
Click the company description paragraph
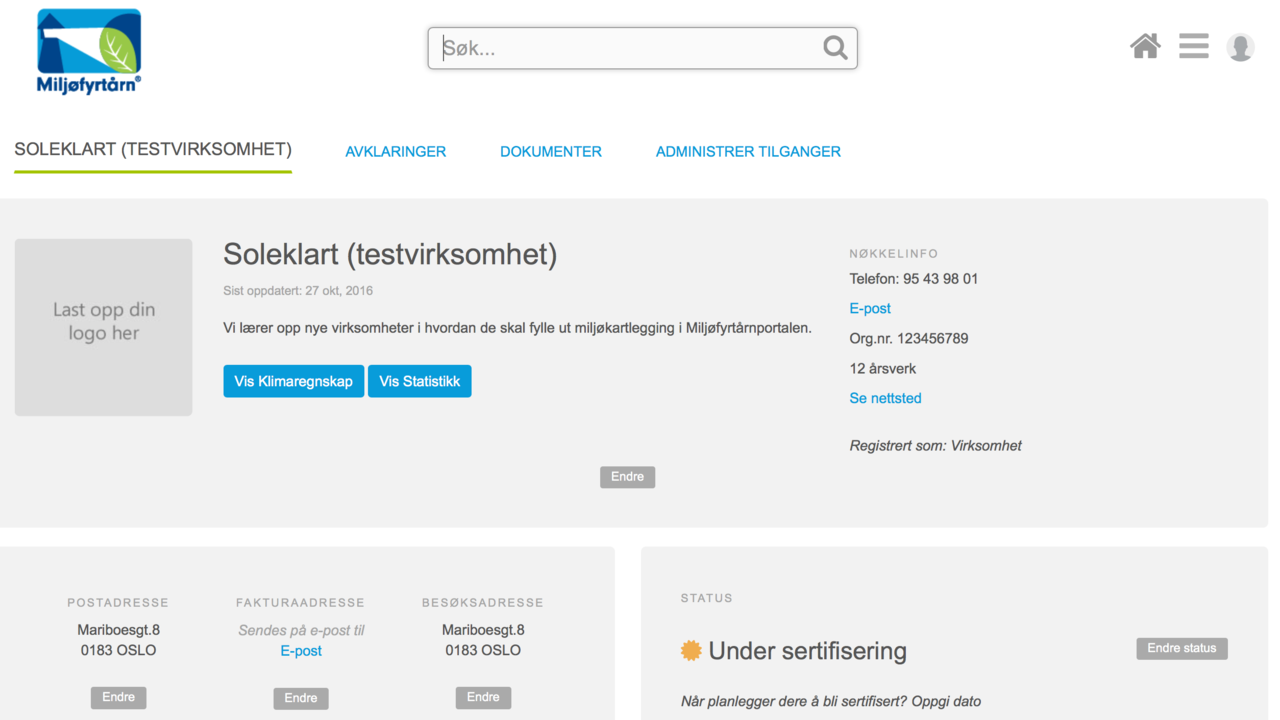[518, 328]
